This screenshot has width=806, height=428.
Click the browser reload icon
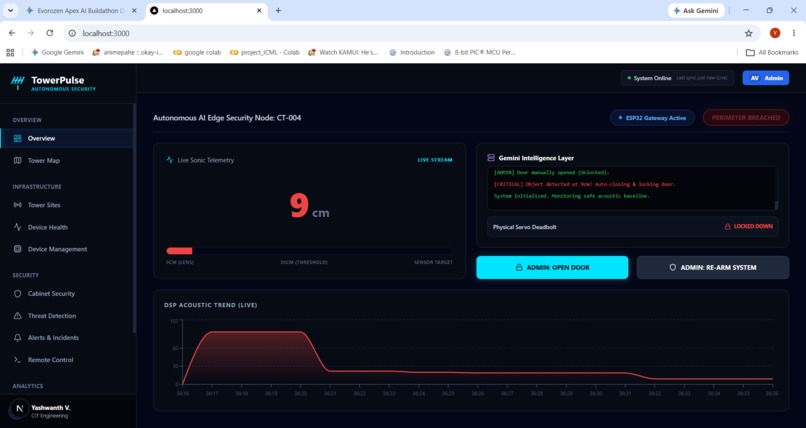coord(49,33)
